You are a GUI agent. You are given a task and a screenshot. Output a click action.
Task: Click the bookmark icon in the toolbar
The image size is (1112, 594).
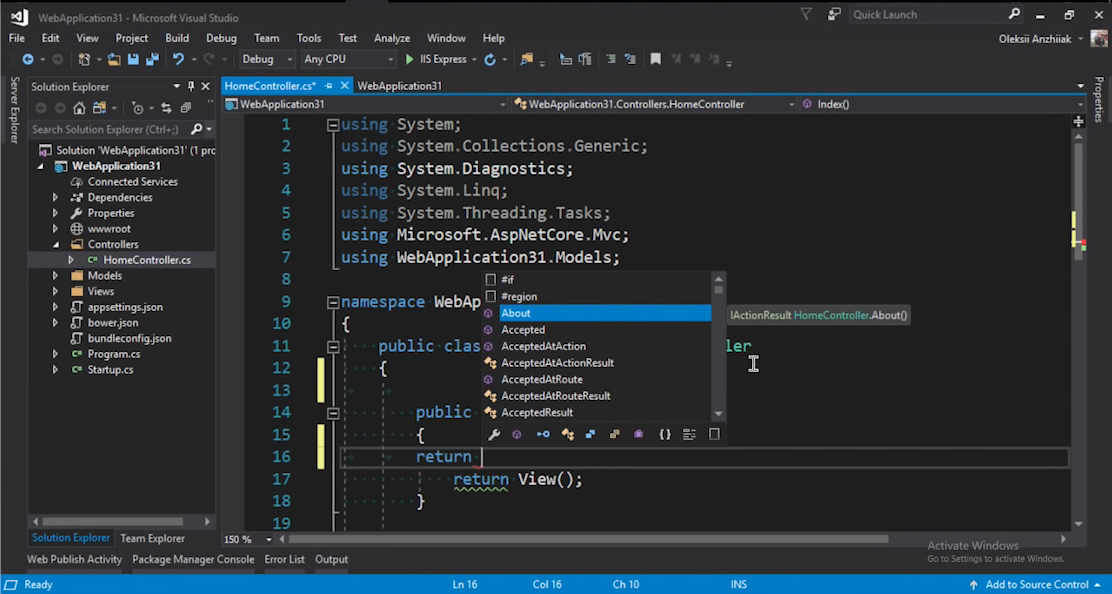click(x=656, y=60)
